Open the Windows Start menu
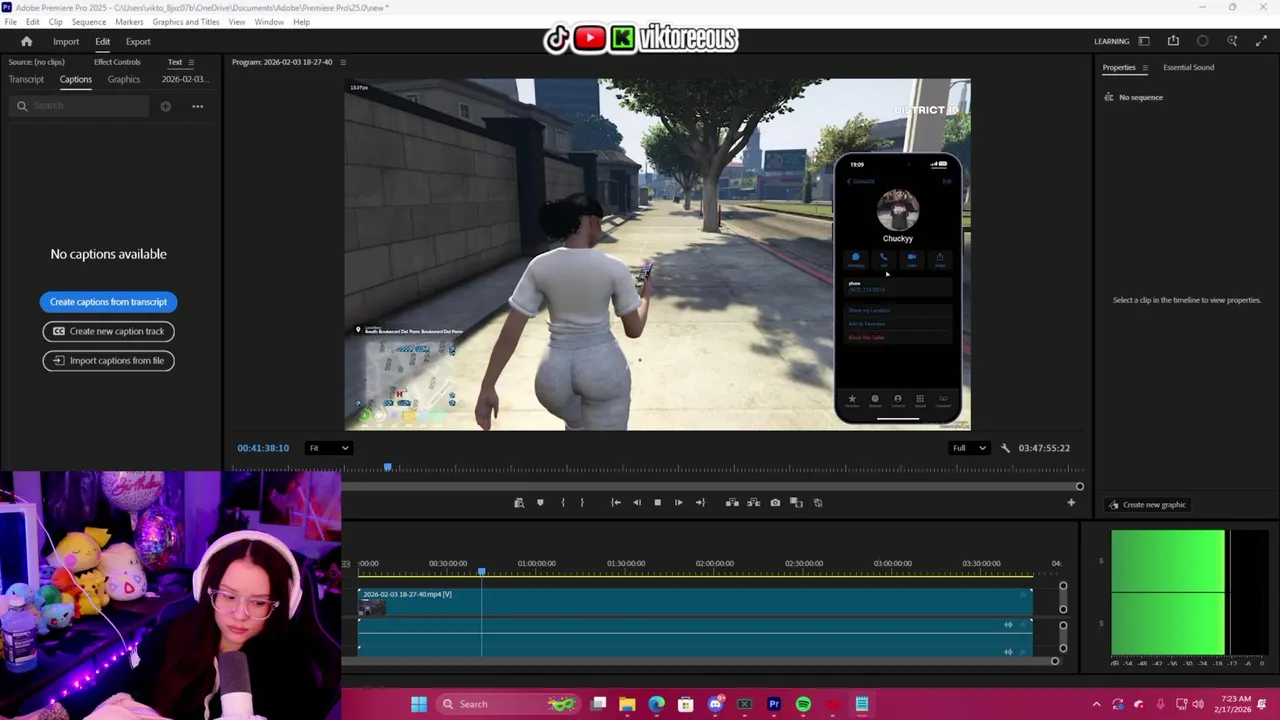1280x720 pixels. 419,704
